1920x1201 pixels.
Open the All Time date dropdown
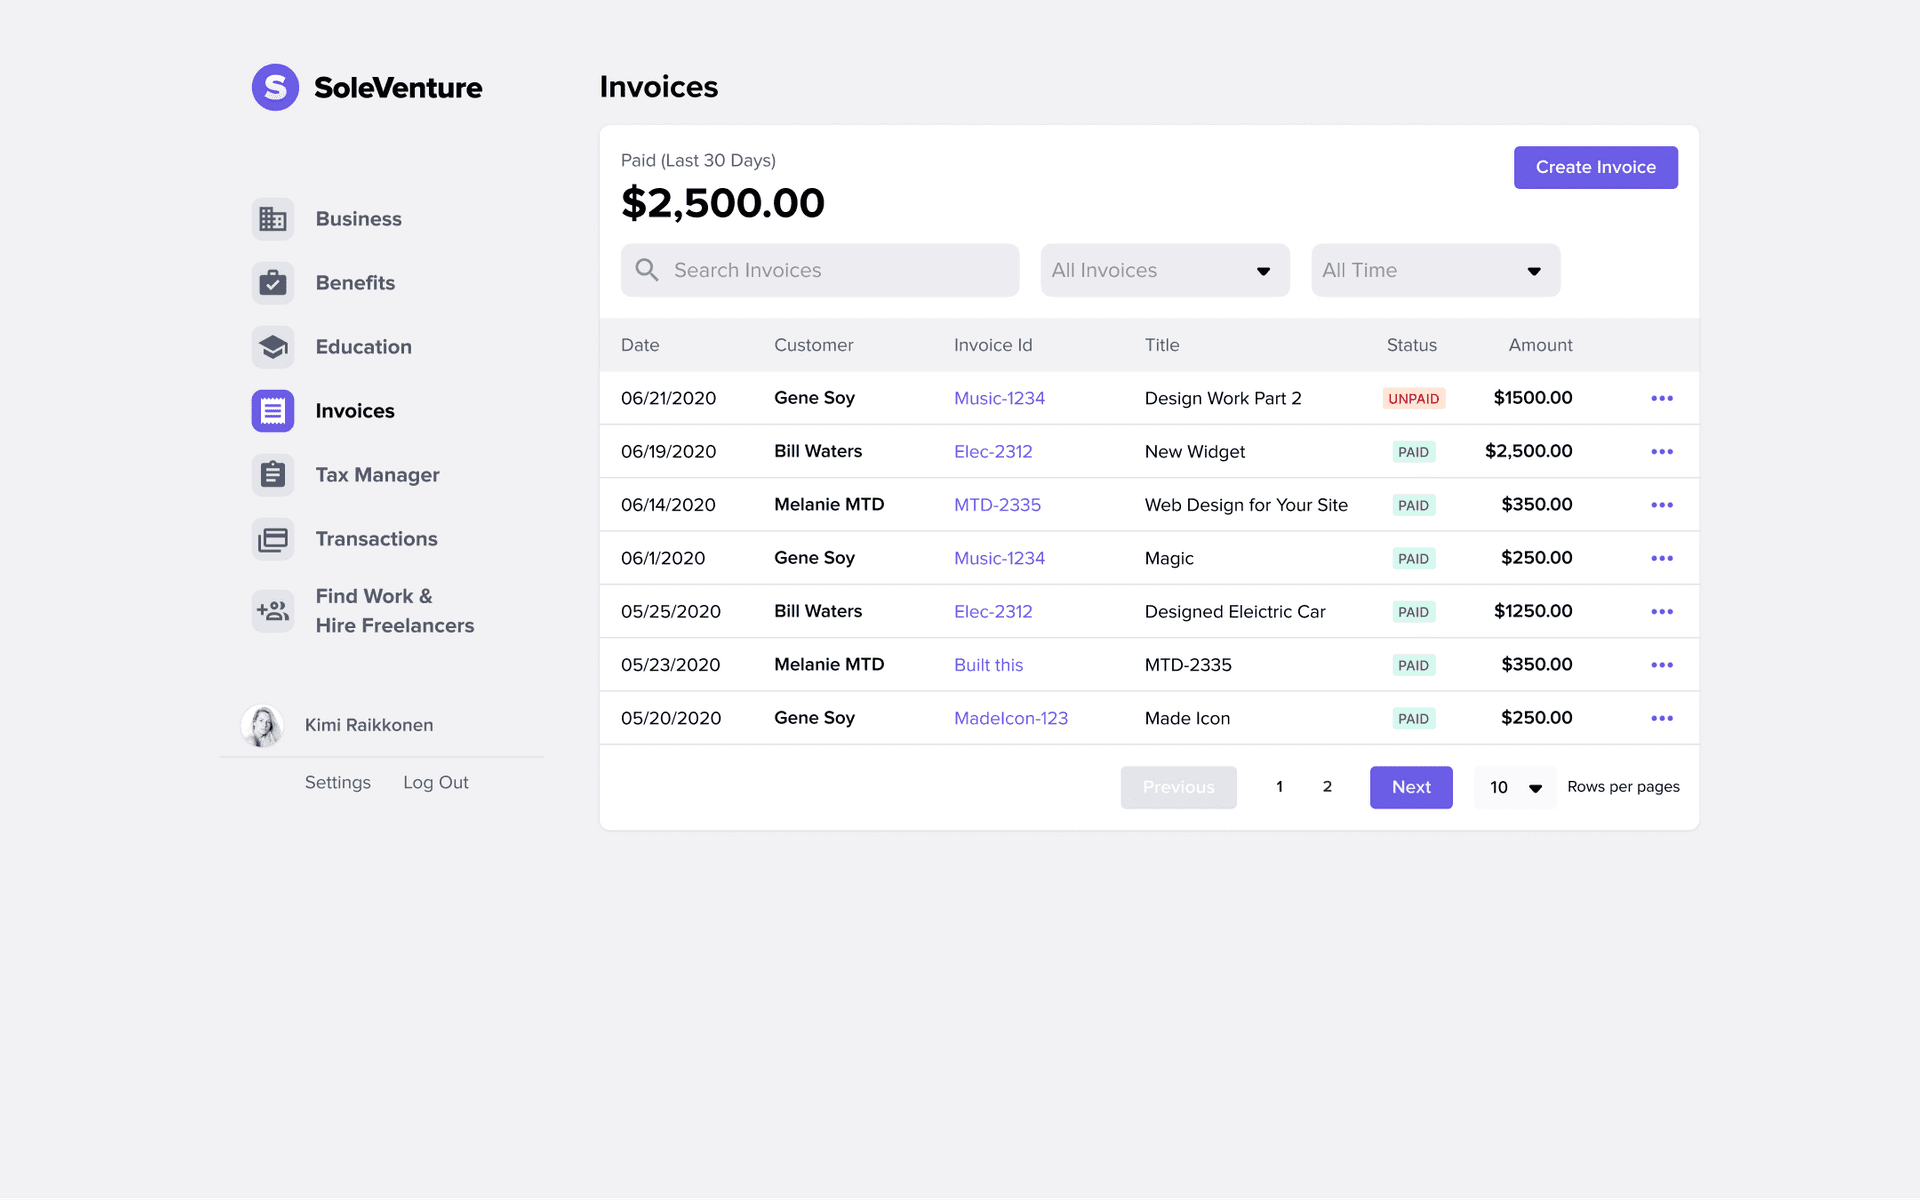(1434, 270)
